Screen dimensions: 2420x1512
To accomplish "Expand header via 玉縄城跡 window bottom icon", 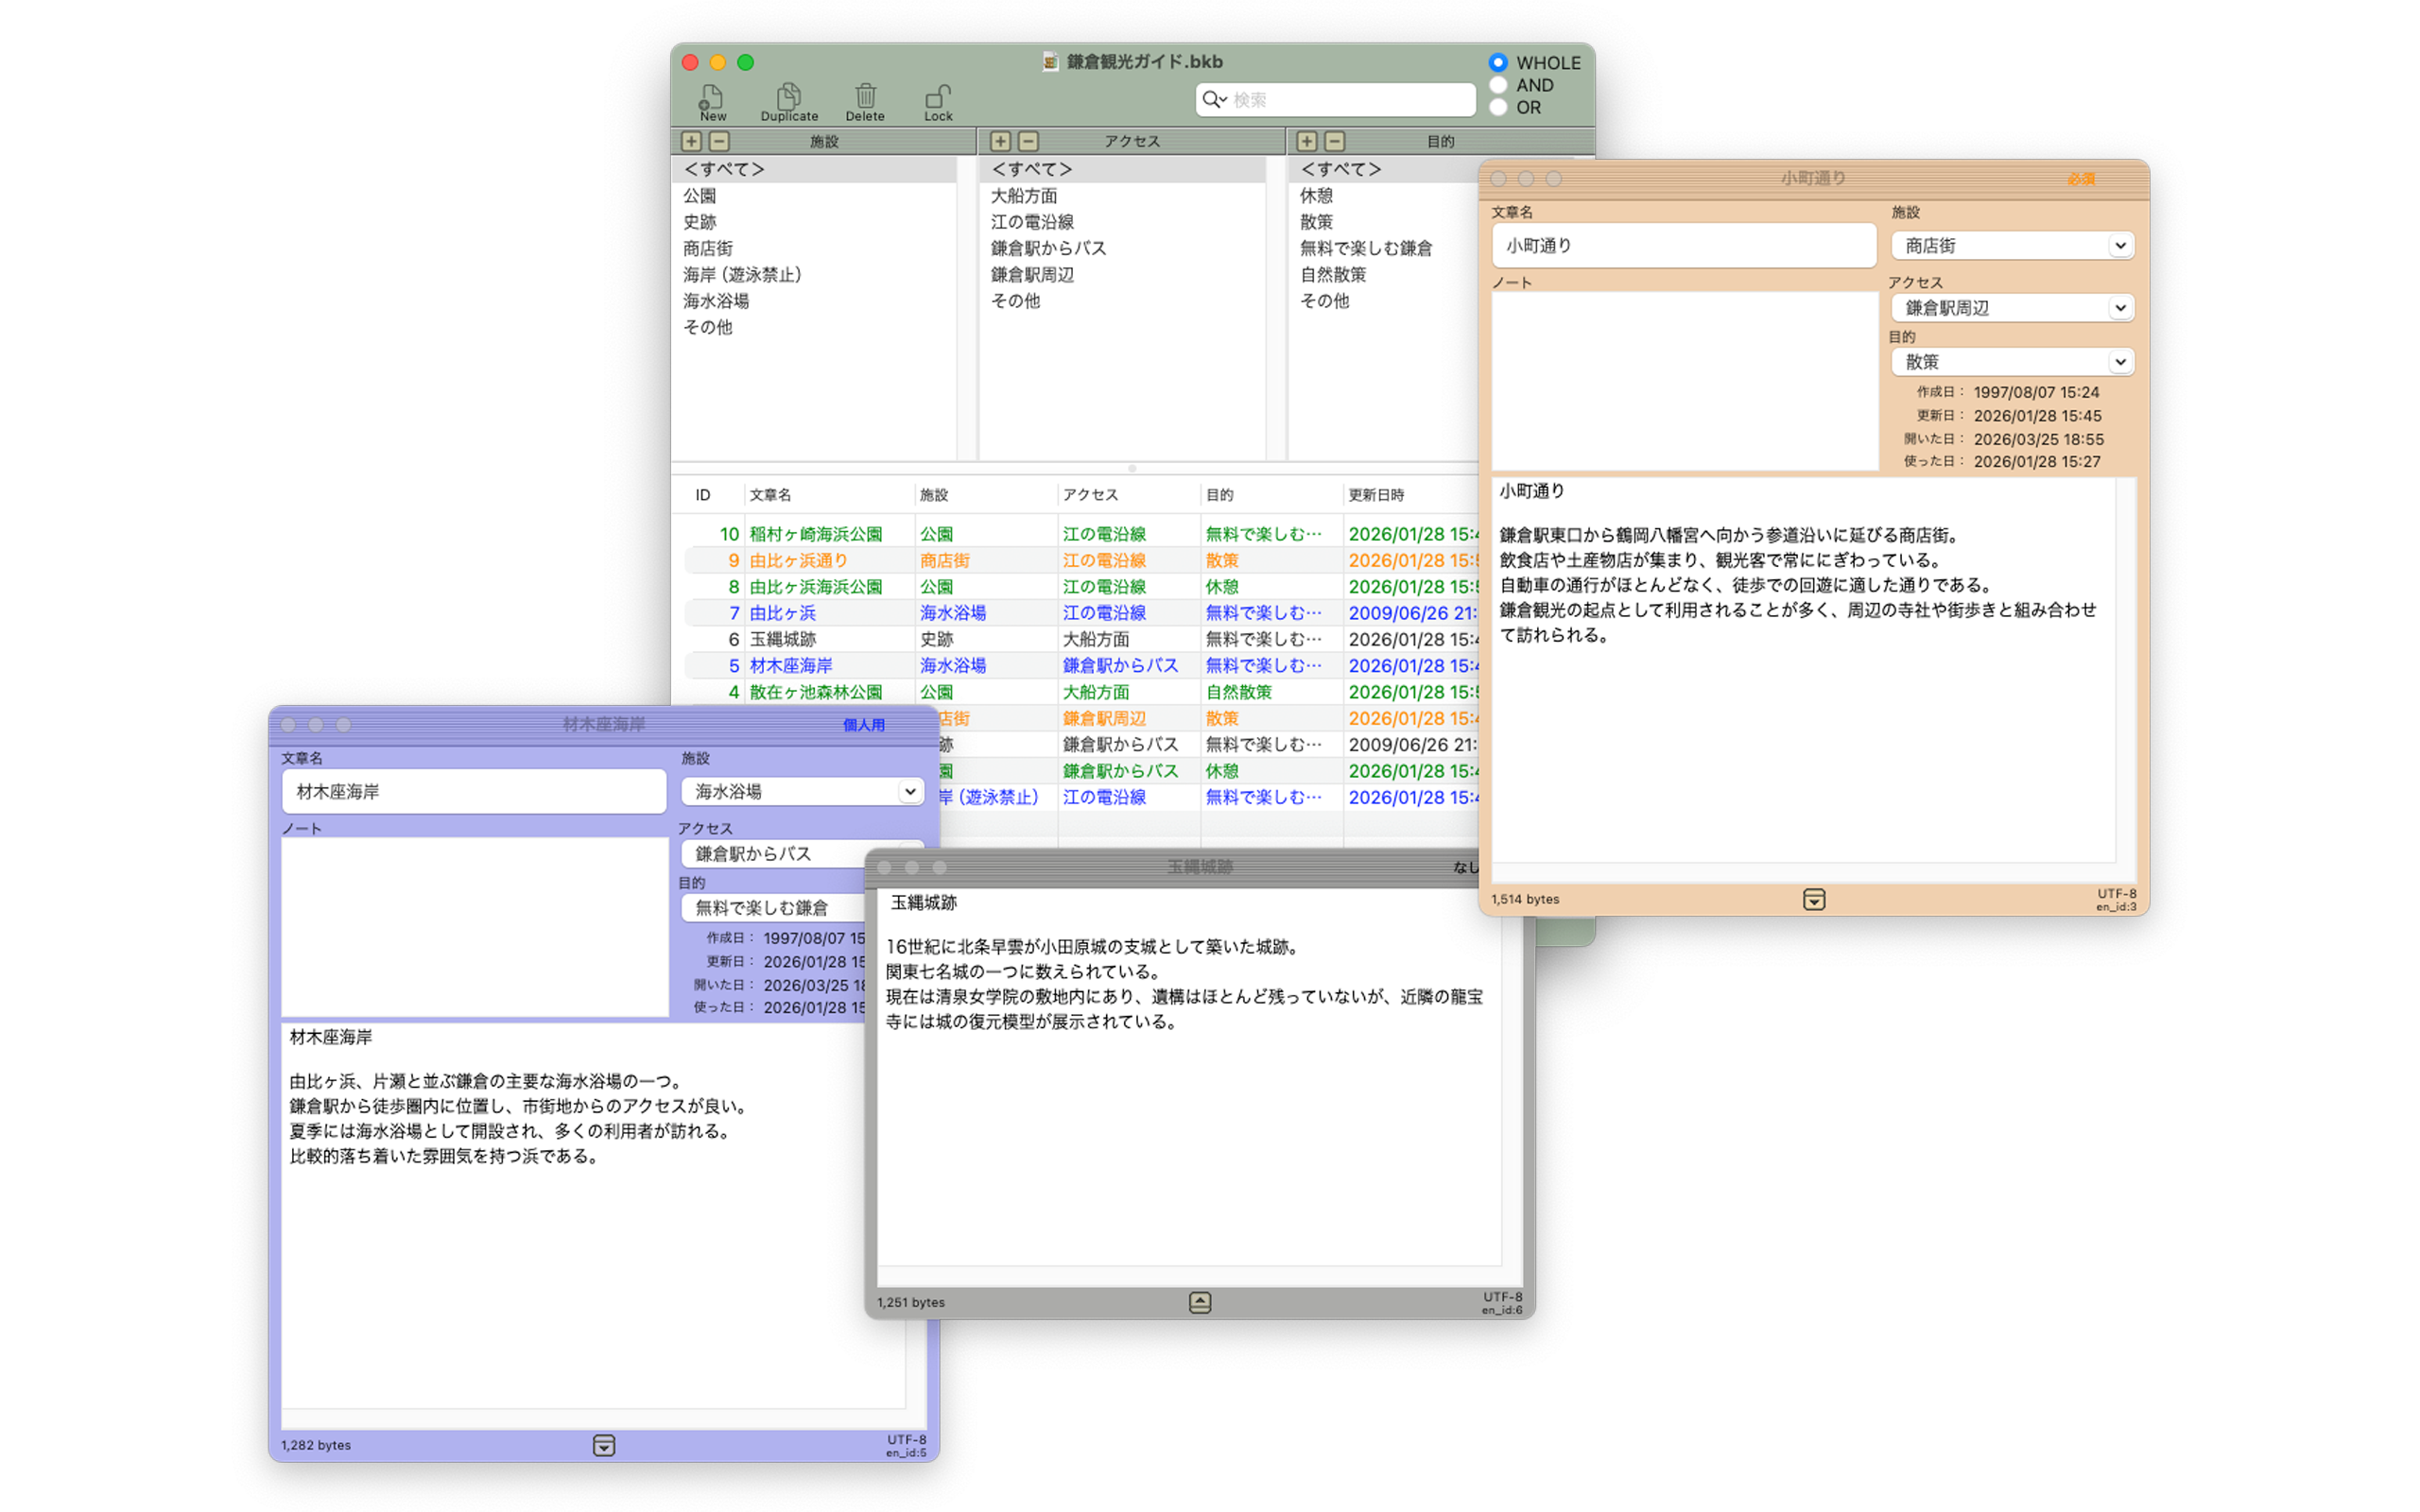I will click(x=1199, y=1302).
